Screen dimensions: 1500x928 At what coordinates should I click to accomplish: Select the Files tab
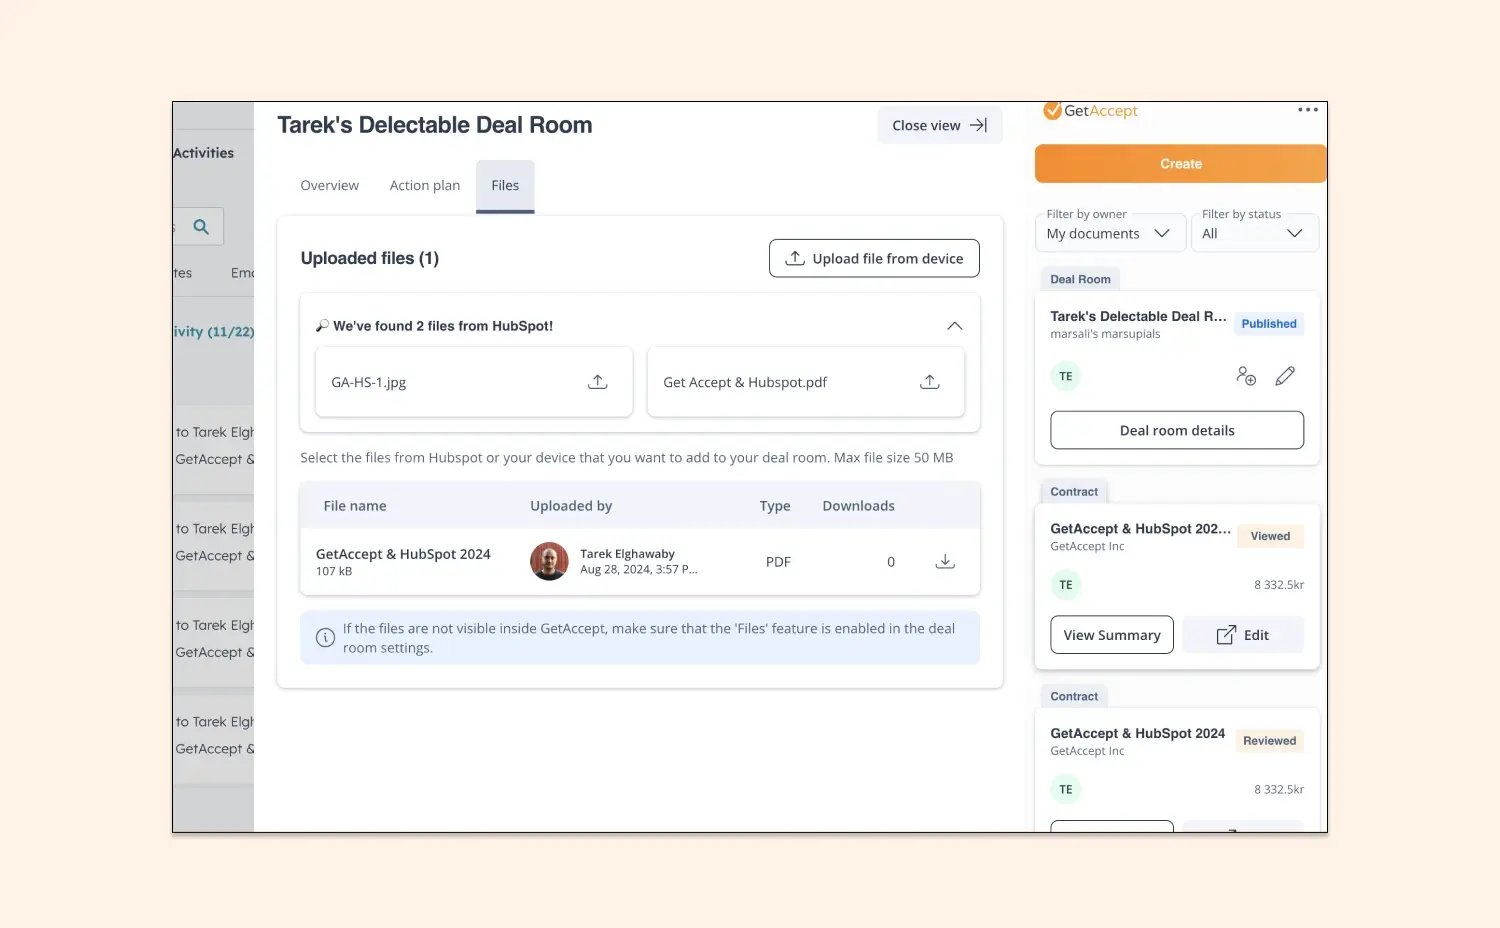point(505,186)
